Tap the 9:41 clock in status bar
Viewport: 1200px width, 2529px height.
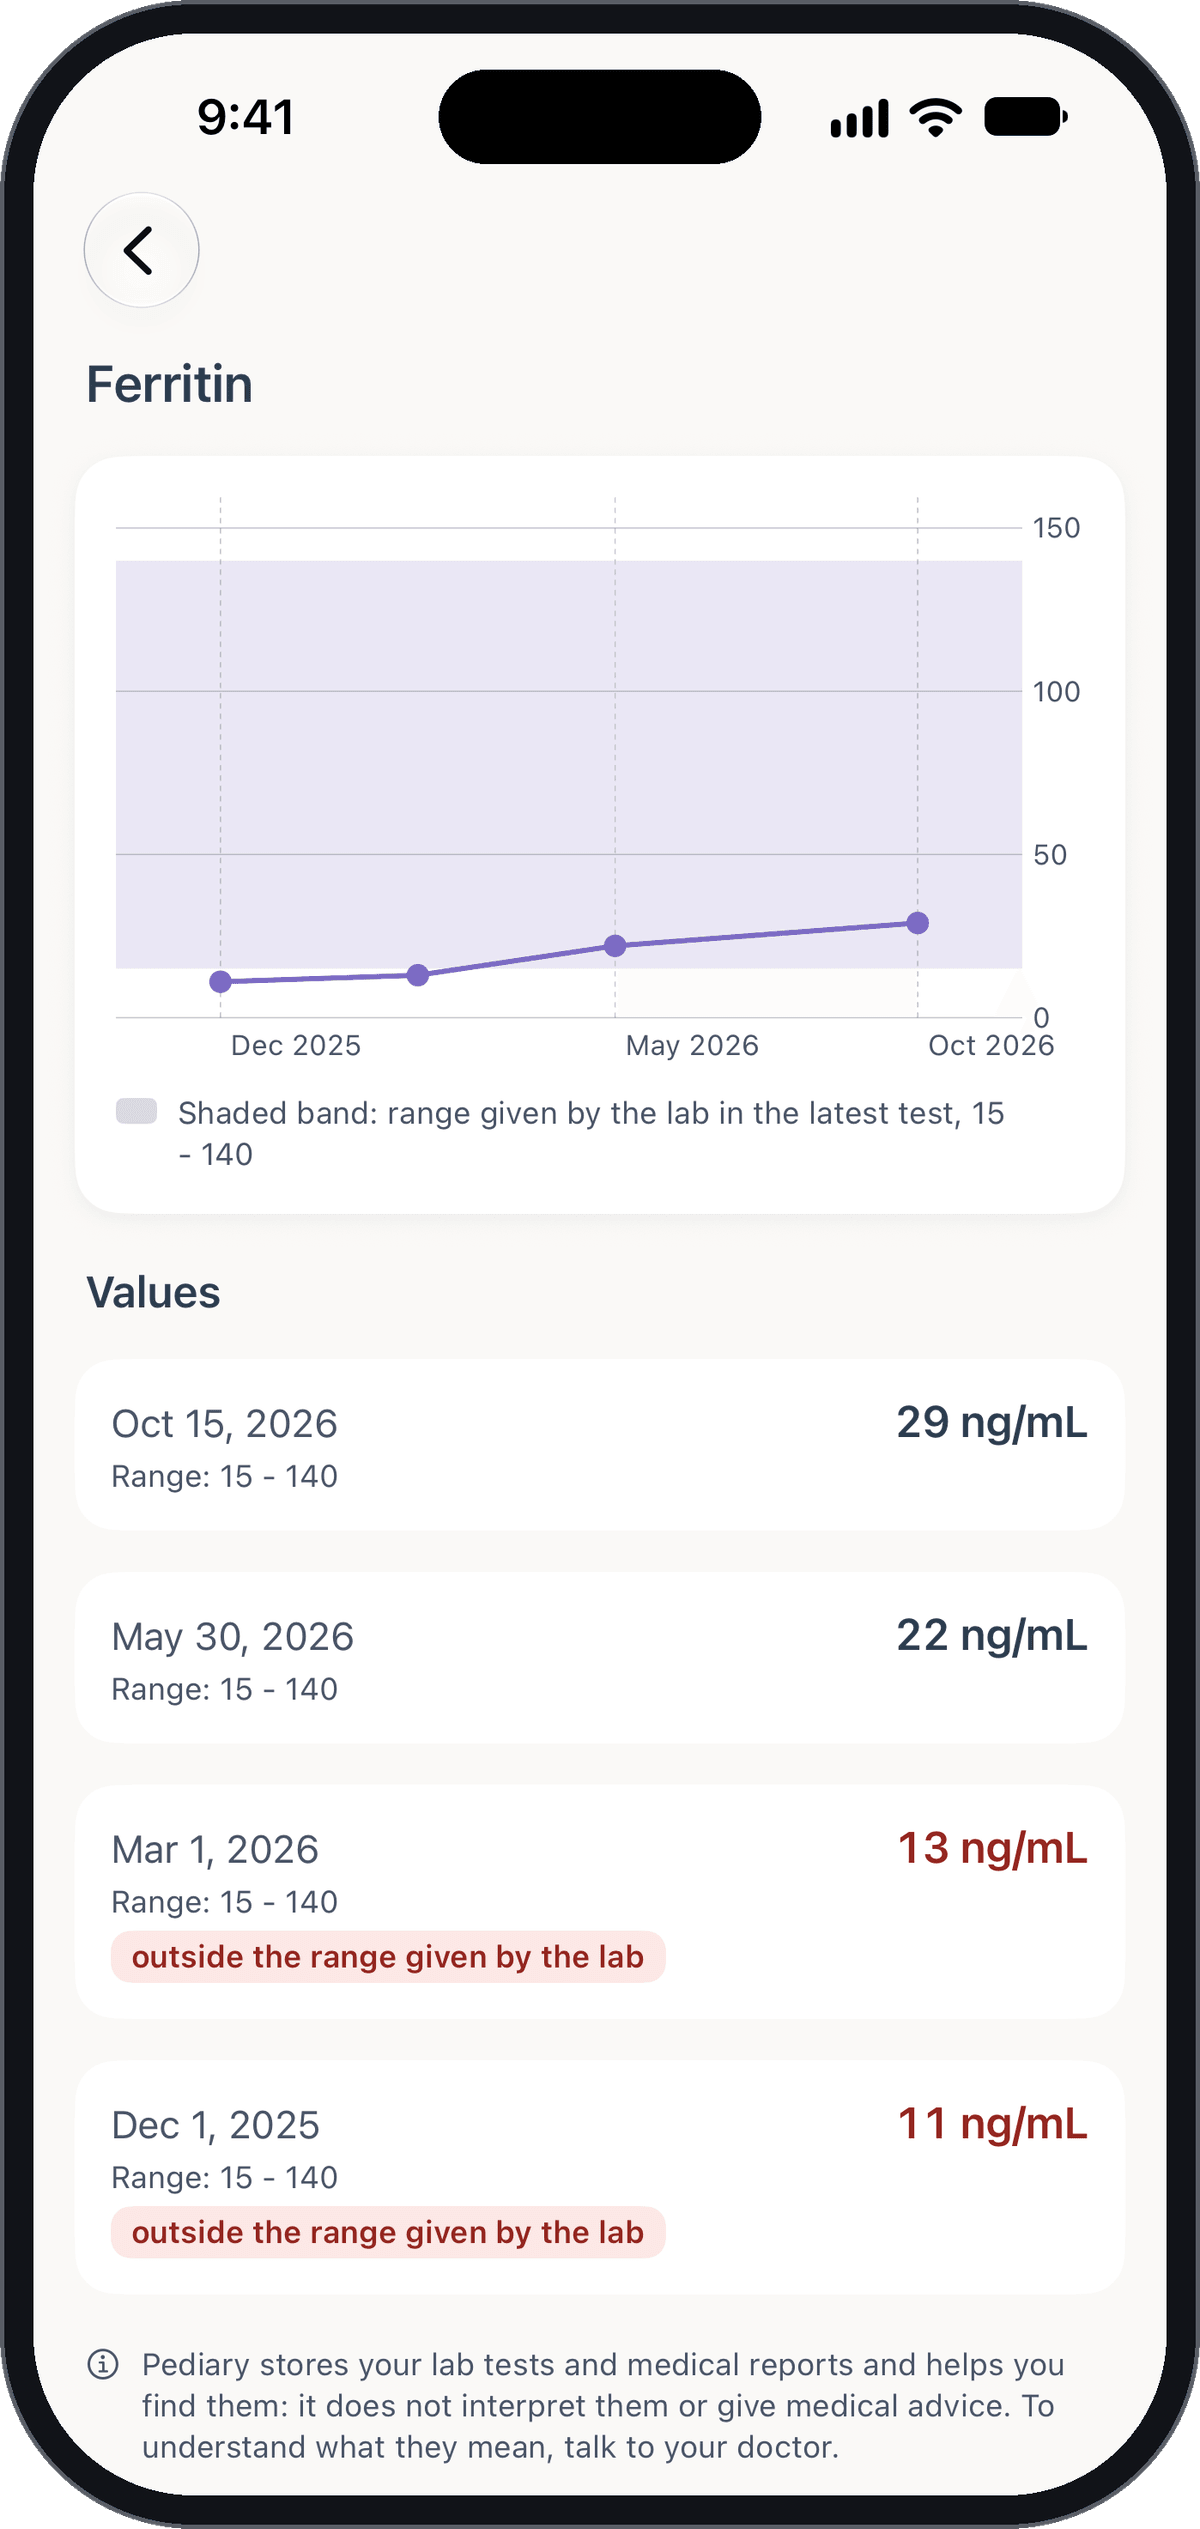246,117
